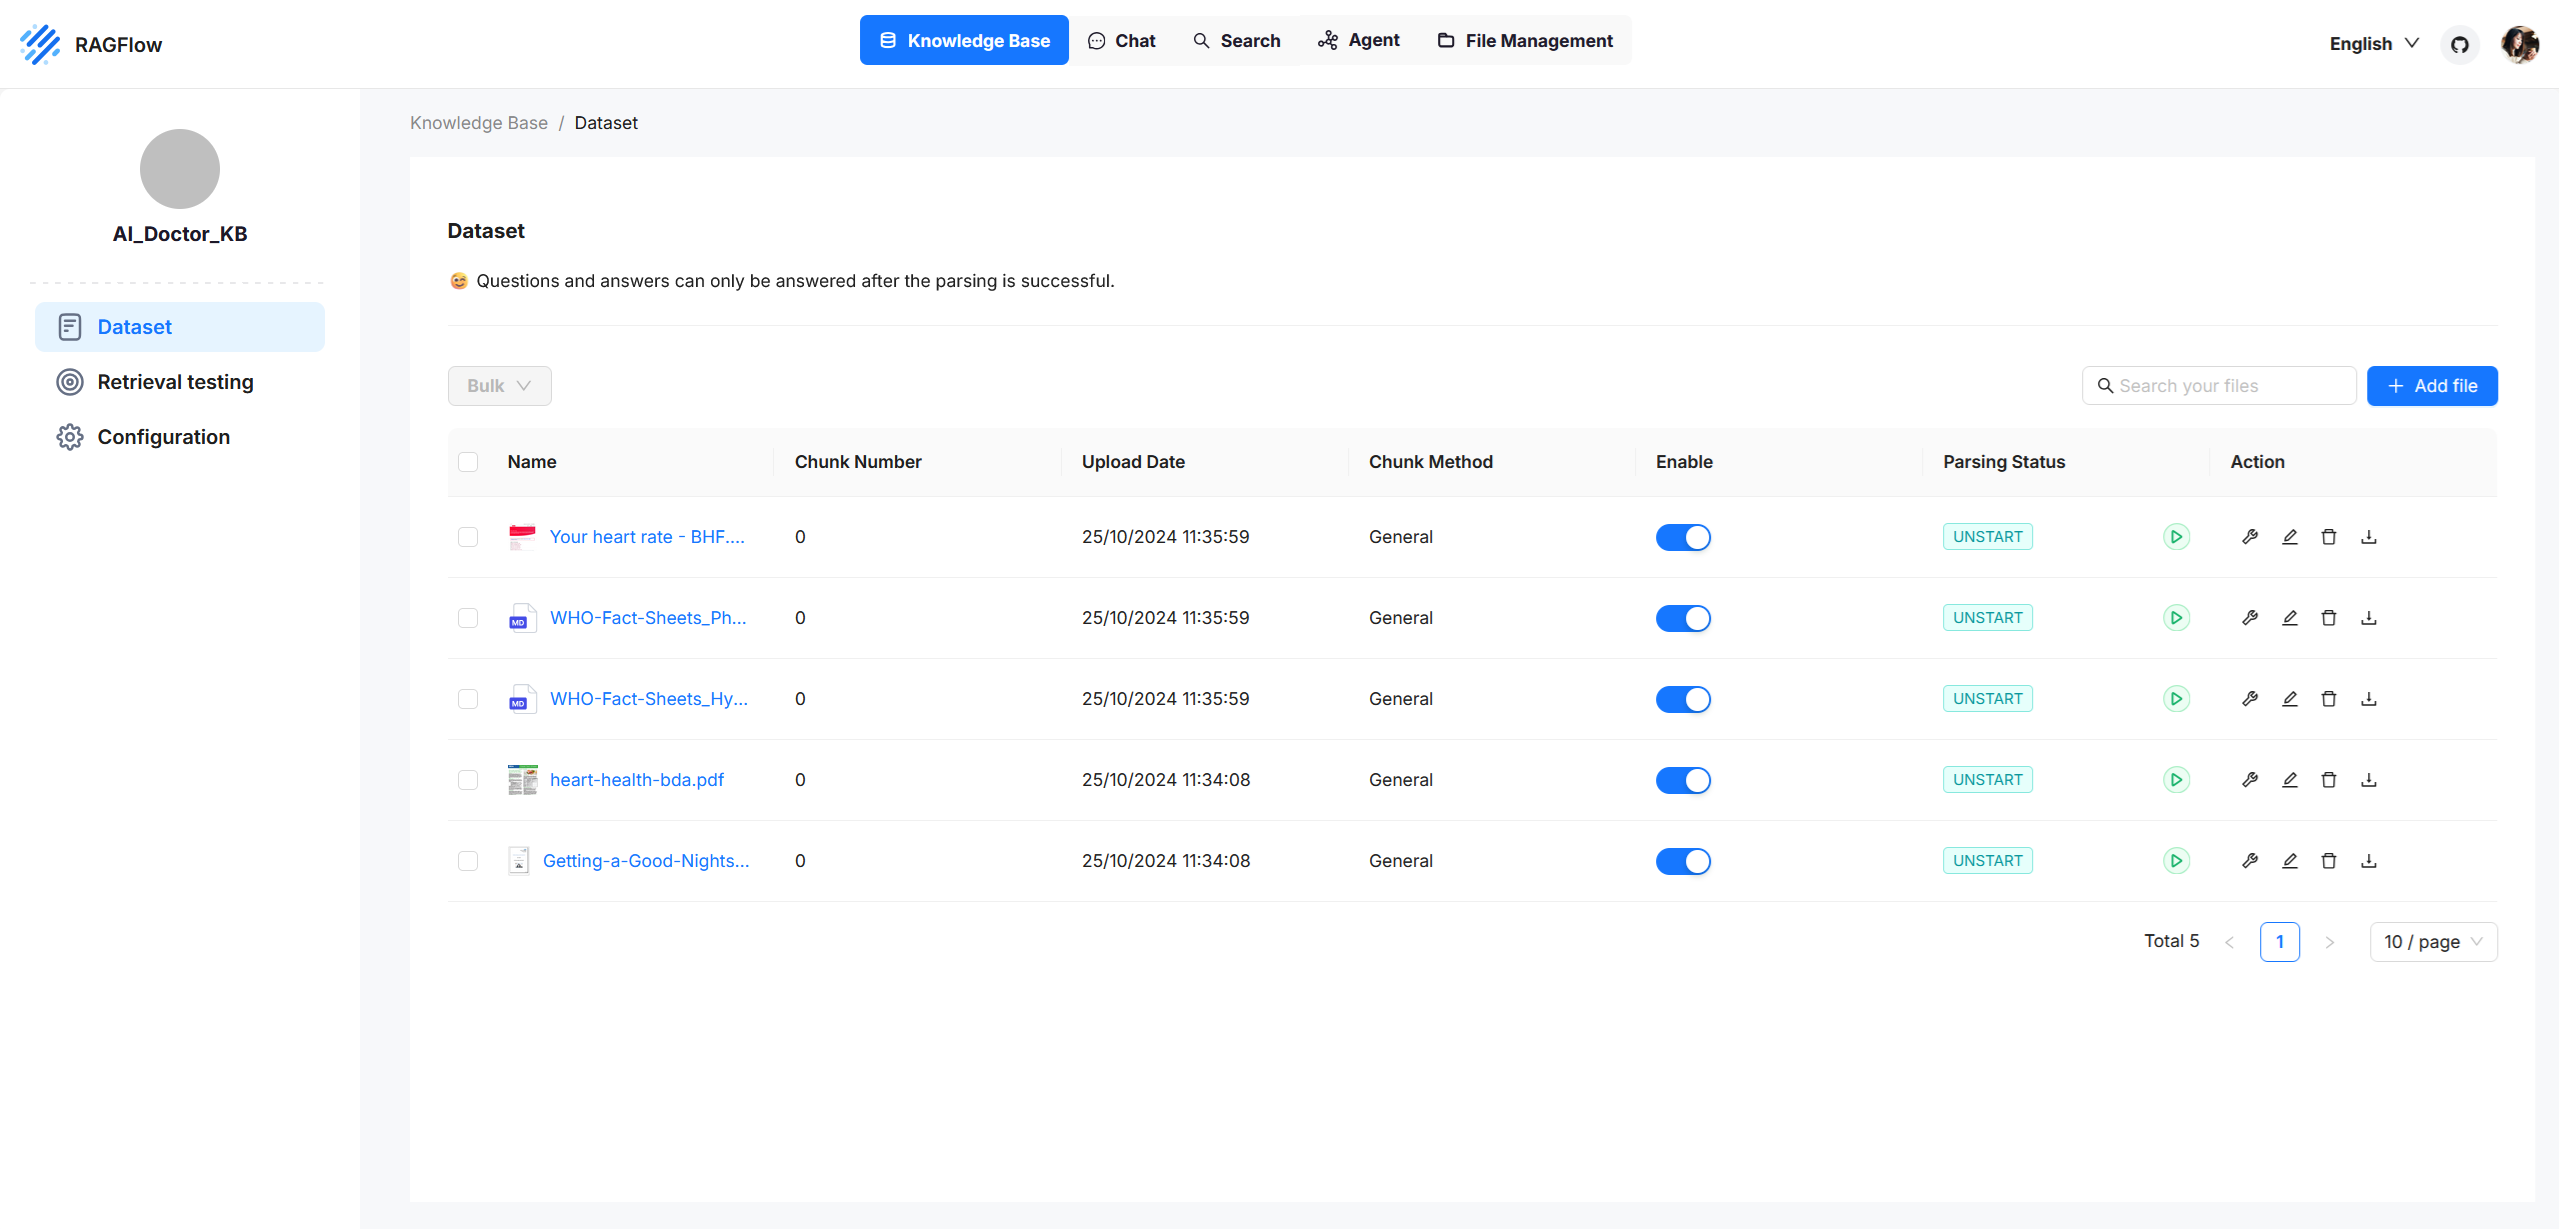Start parsing the Your heart rate BHF file

pos(2176,537)
